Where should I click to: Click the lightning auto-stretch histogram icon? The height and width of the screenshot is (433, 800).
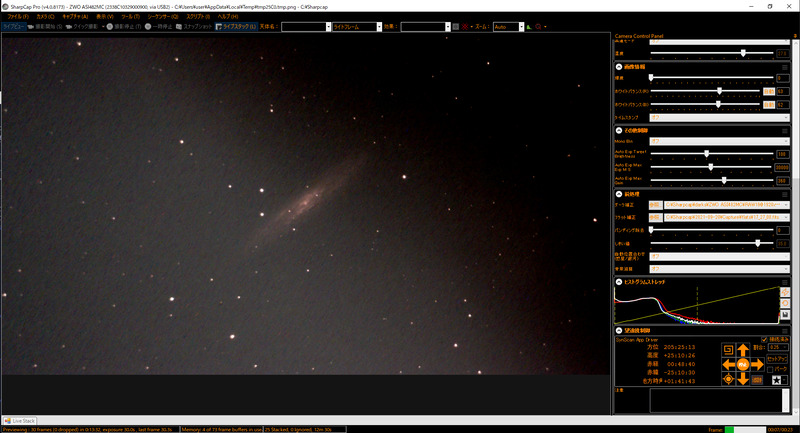pos(785,292)
